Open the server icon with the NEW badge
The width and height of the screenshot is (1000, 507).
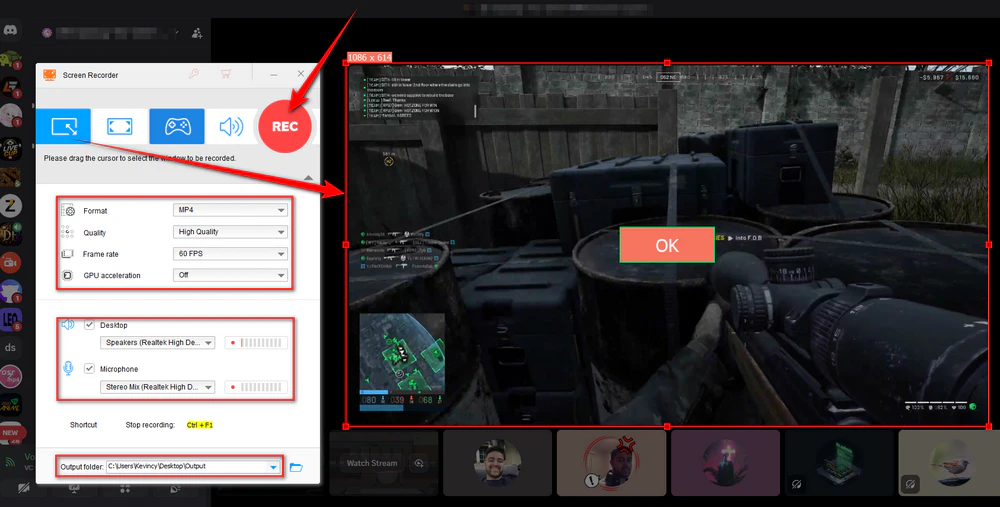coord(11,434)
